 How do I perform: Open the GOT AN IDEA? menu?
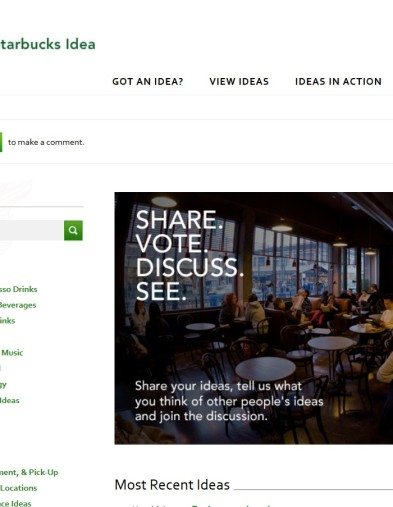point(148,82)
